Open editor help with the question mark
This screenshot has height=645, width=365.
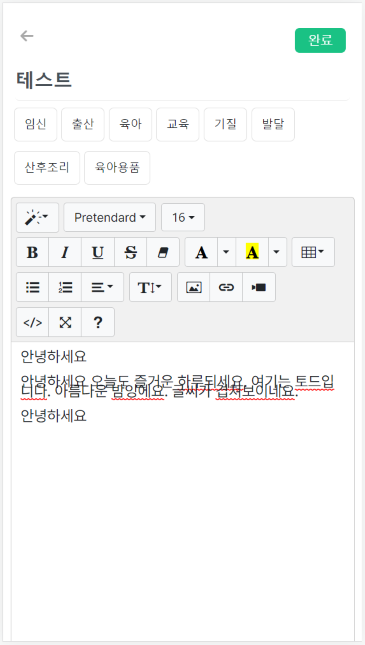[x=98, y=322]
